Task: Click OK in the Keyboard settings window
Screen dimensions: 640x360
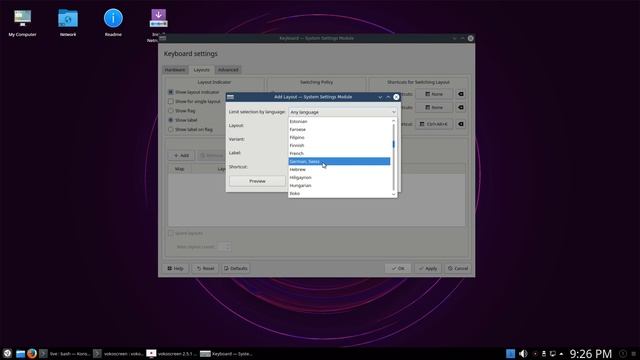Action: (x=398, y=269)
